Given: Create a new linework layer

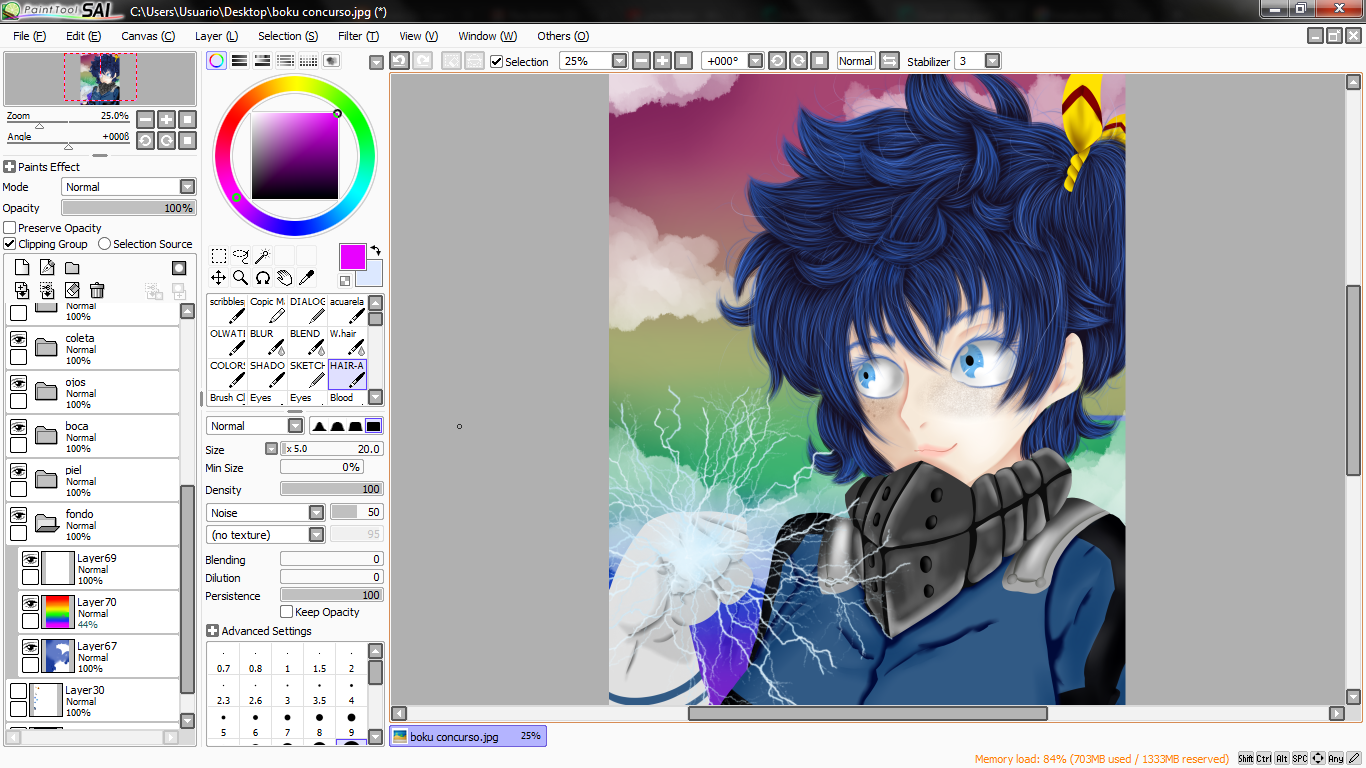Looking at the screenshot, I should pyautogui.click(x=47, y=268).
